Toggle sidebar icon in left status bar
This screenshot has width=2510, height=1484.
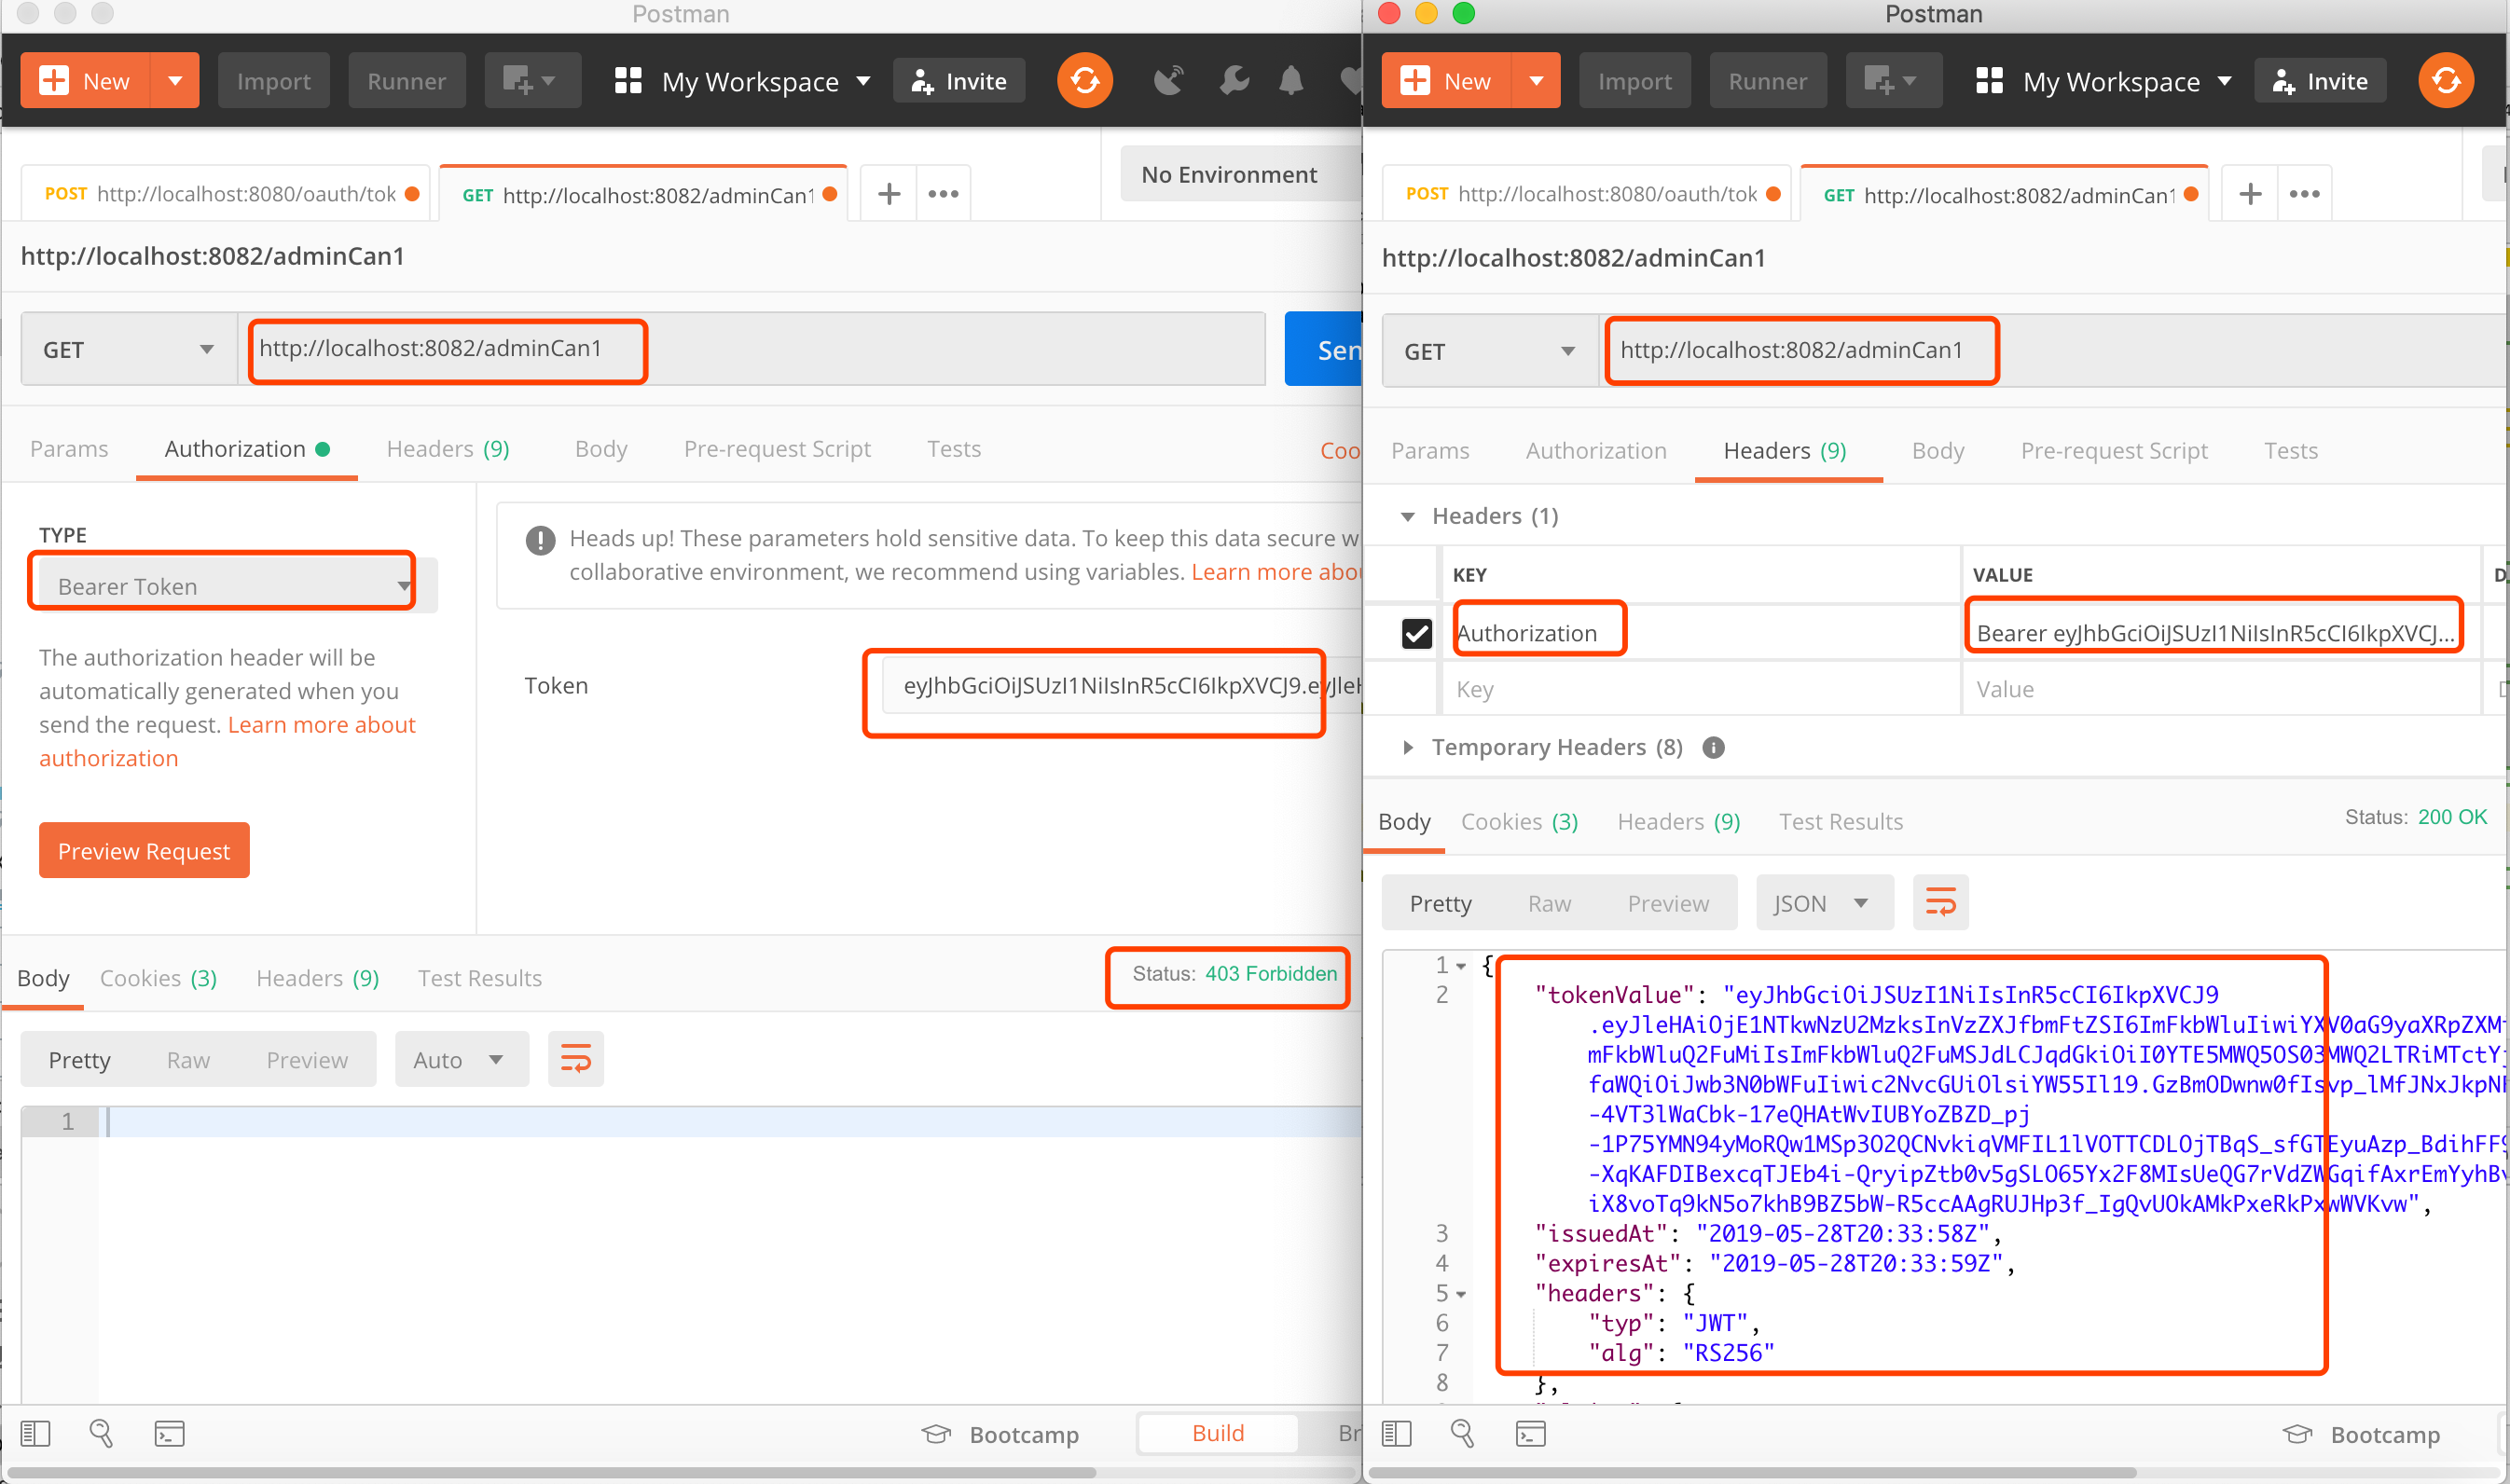click(35, 1434)
